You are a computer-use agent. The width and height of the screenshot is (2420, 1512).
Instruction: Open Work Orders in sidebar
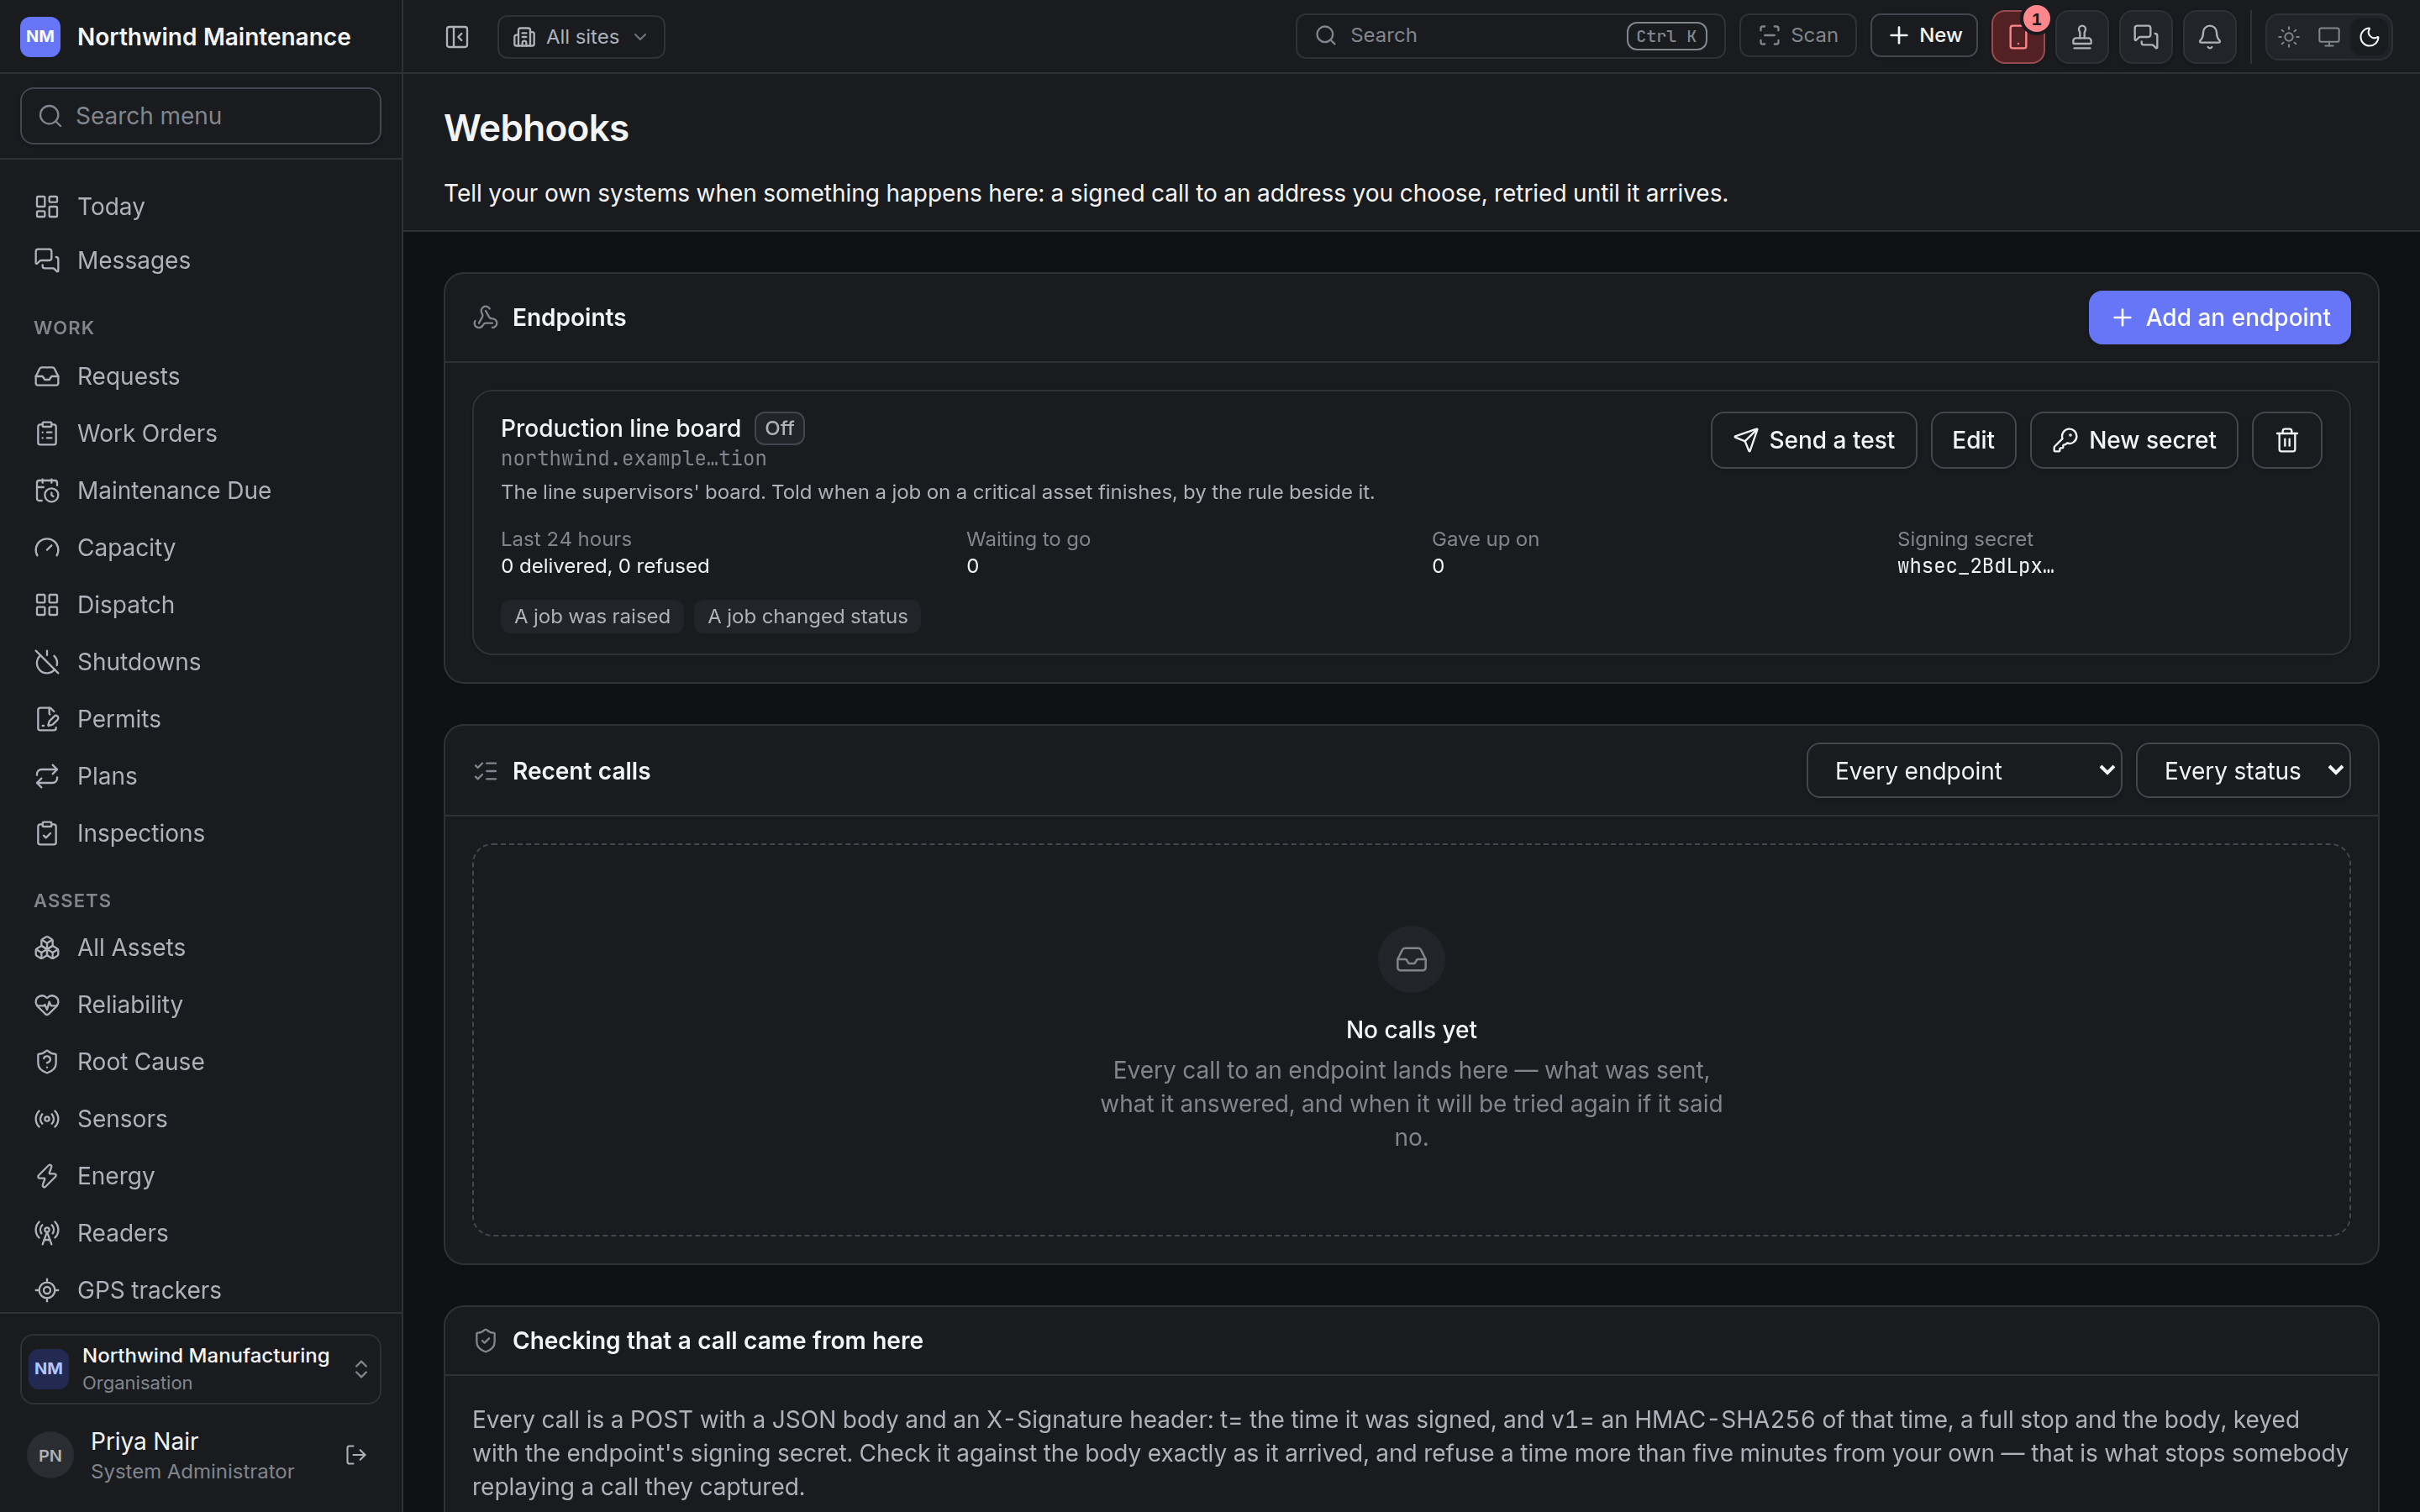201,433
